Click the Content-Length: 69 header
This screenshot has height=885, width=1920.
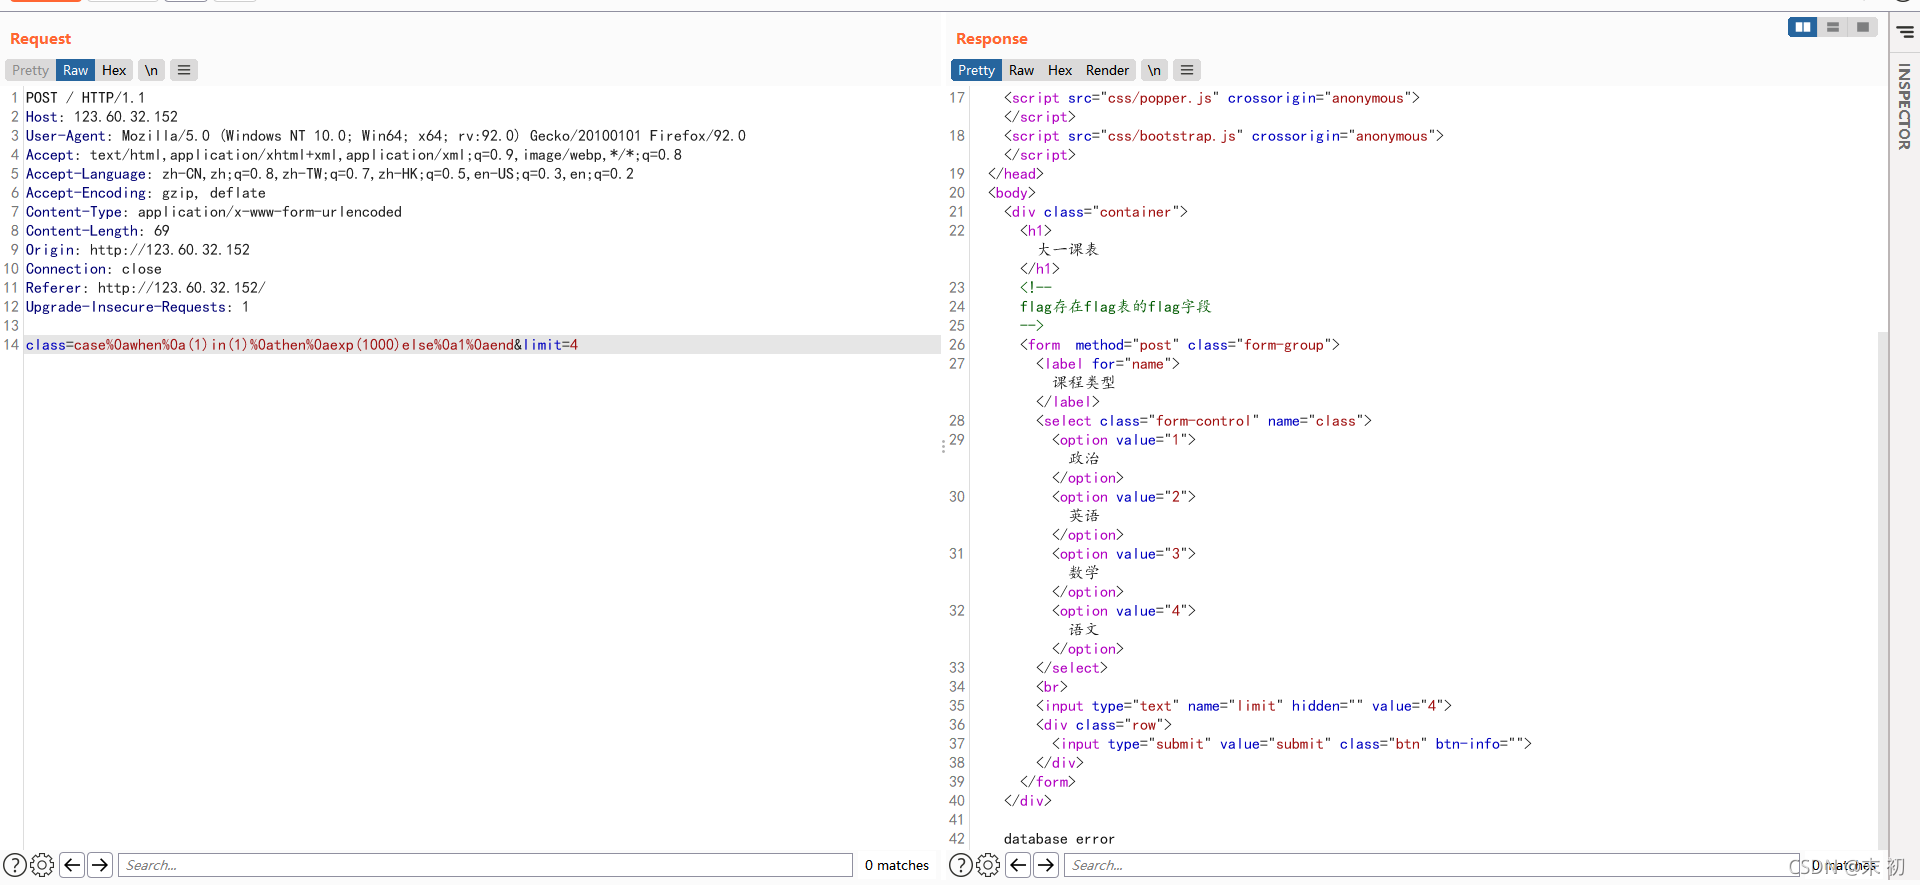coord(98,231)
